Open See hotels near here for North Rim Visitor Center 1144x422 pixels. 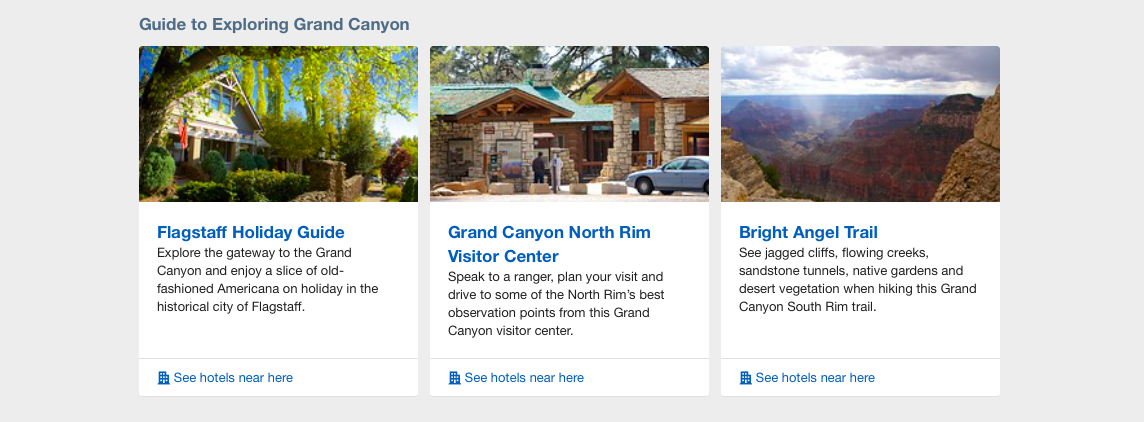pos(524,377)
